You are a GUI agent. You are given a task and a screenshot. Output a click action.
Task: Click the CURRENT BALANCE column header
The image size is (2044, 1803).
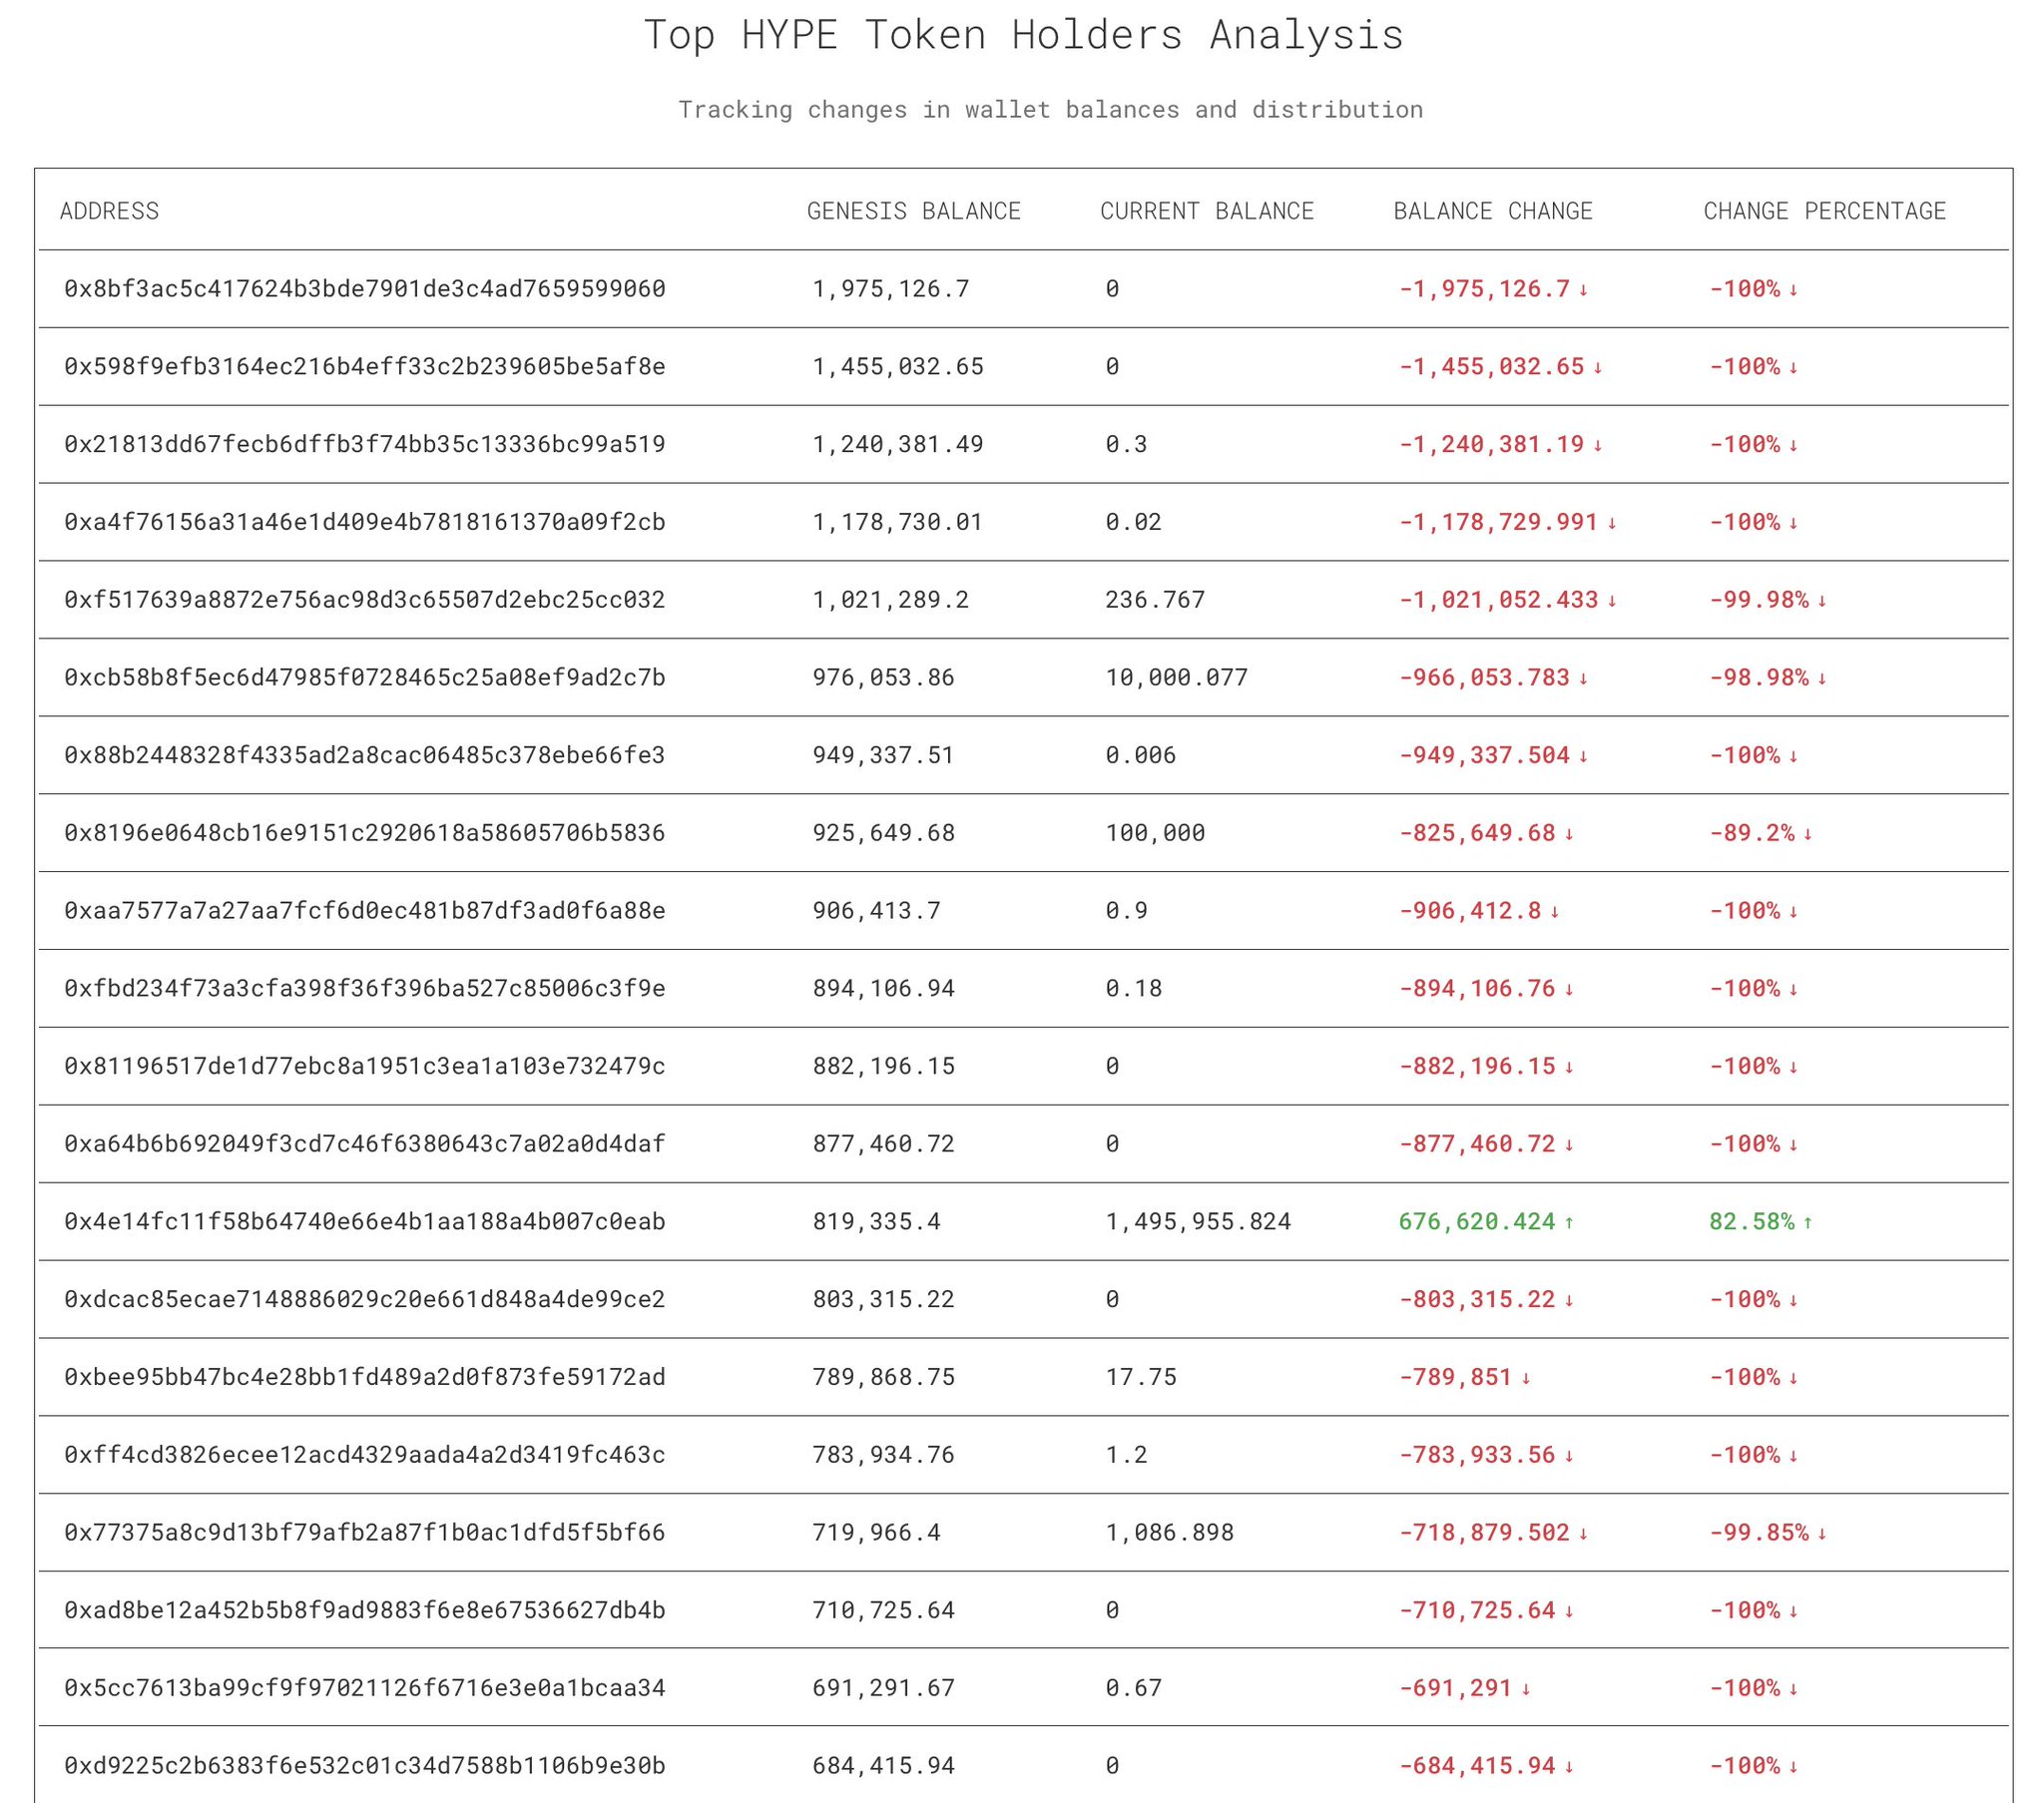tap(1206, 211)
